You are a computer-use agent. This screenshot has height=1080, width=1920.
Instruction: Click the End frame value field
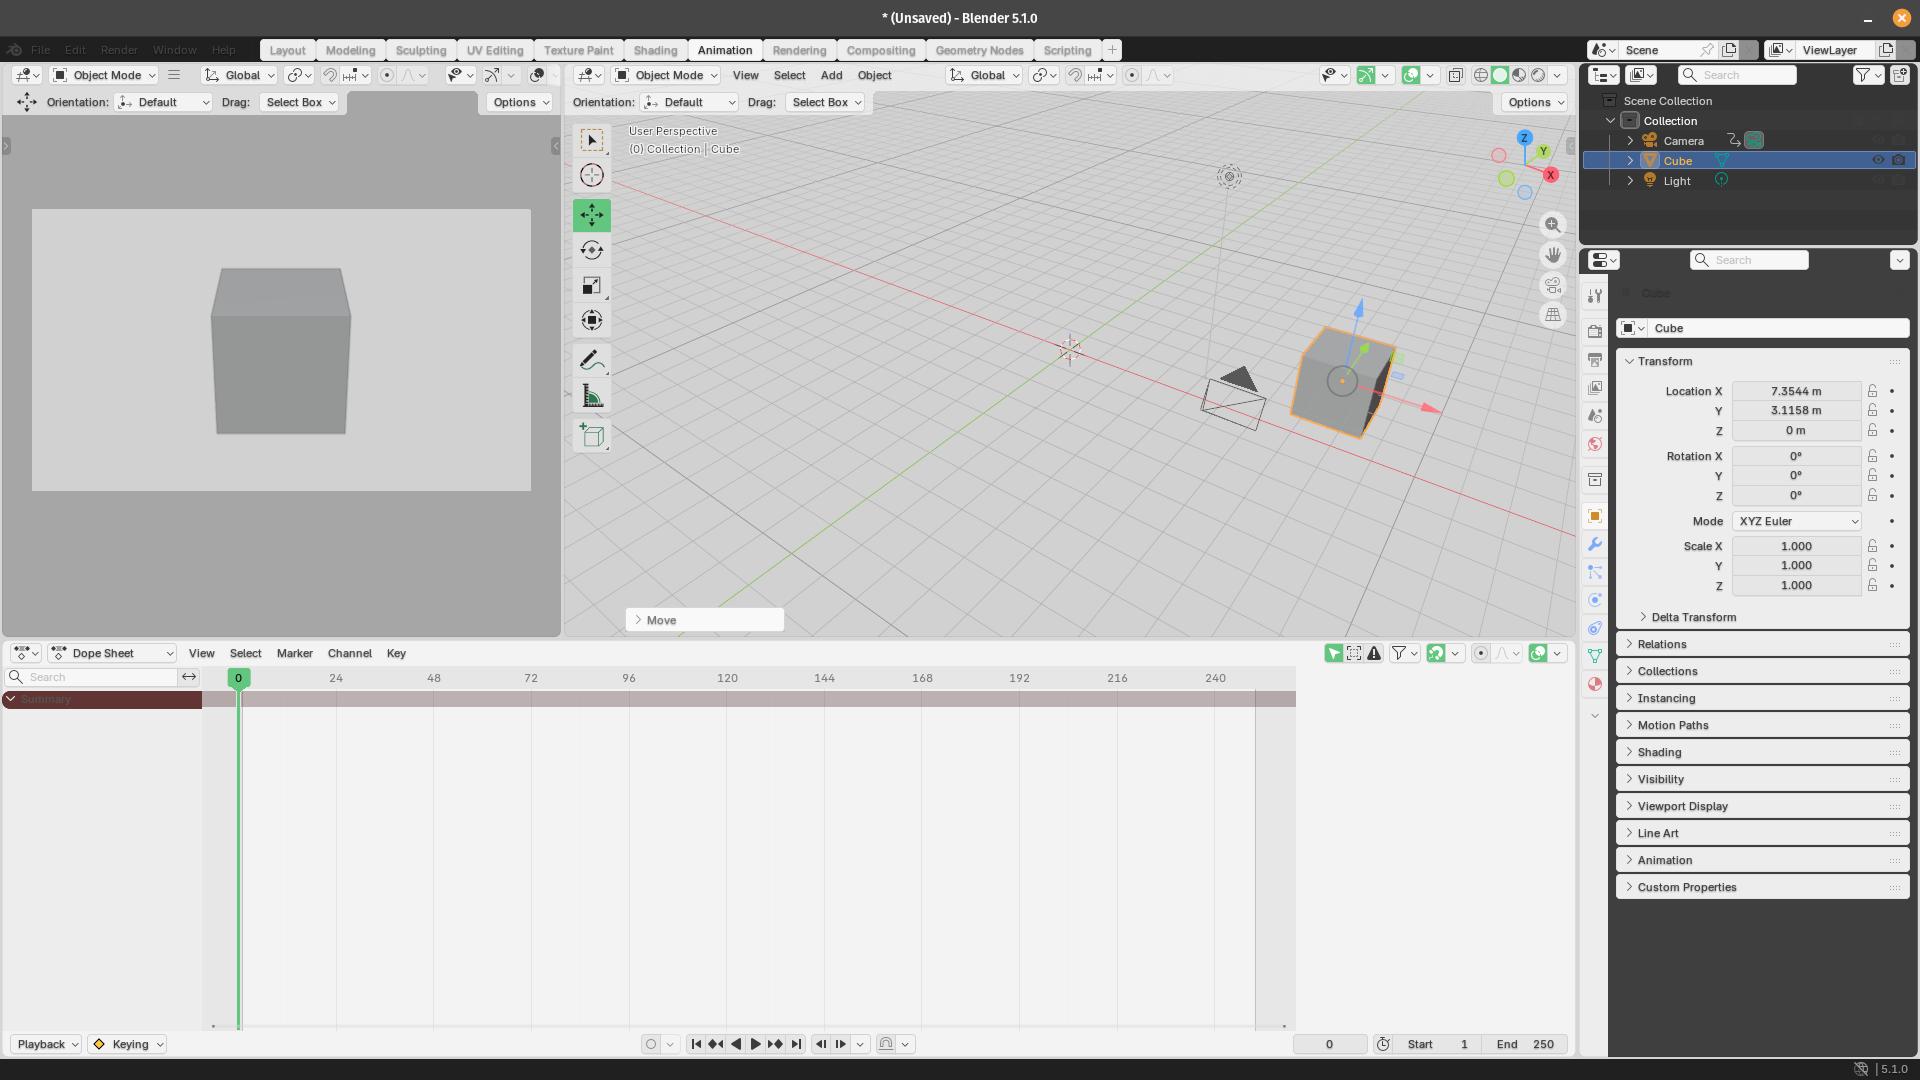(x=1526, y=1044)
